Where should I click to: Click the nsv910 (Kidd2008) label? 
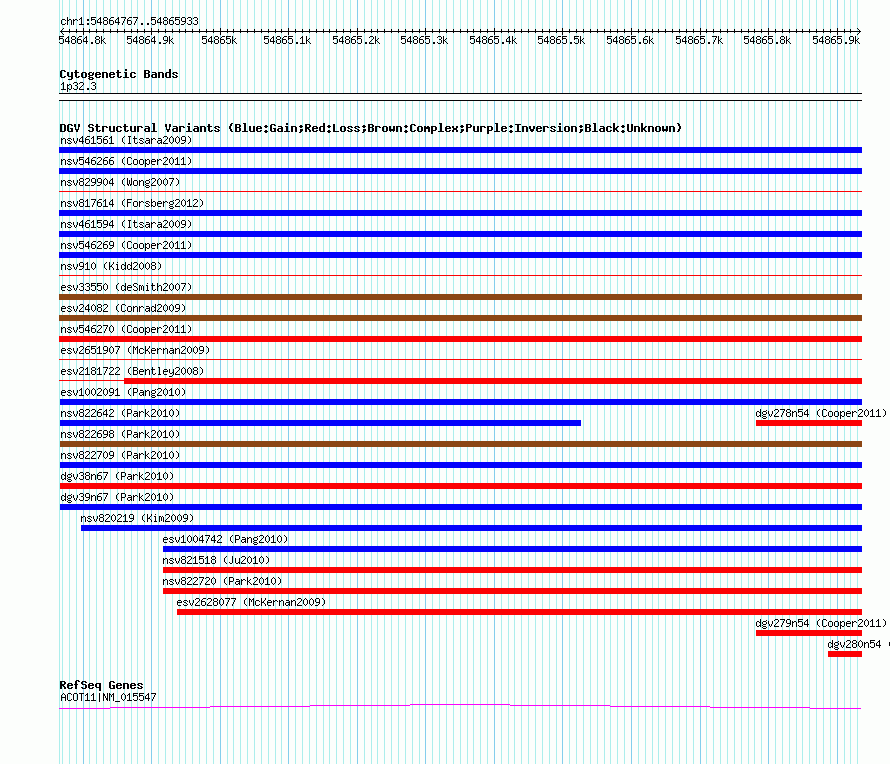111,266
